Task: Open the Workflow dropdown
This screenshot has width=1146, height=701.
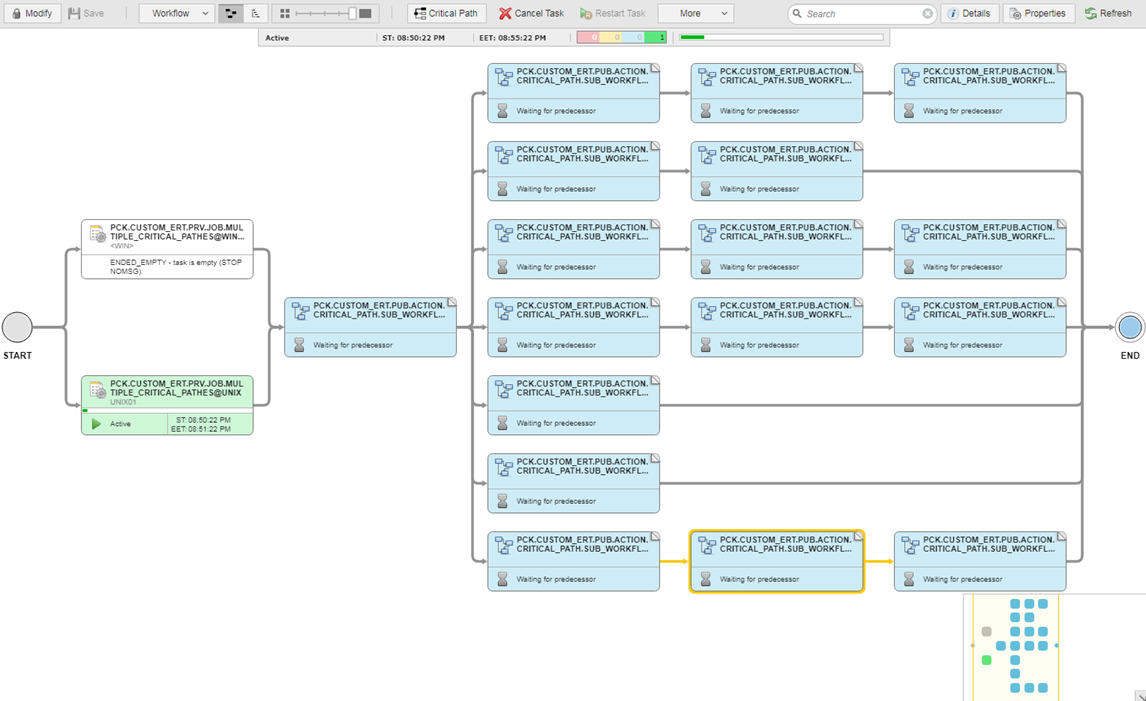Action: coord(176,13)
